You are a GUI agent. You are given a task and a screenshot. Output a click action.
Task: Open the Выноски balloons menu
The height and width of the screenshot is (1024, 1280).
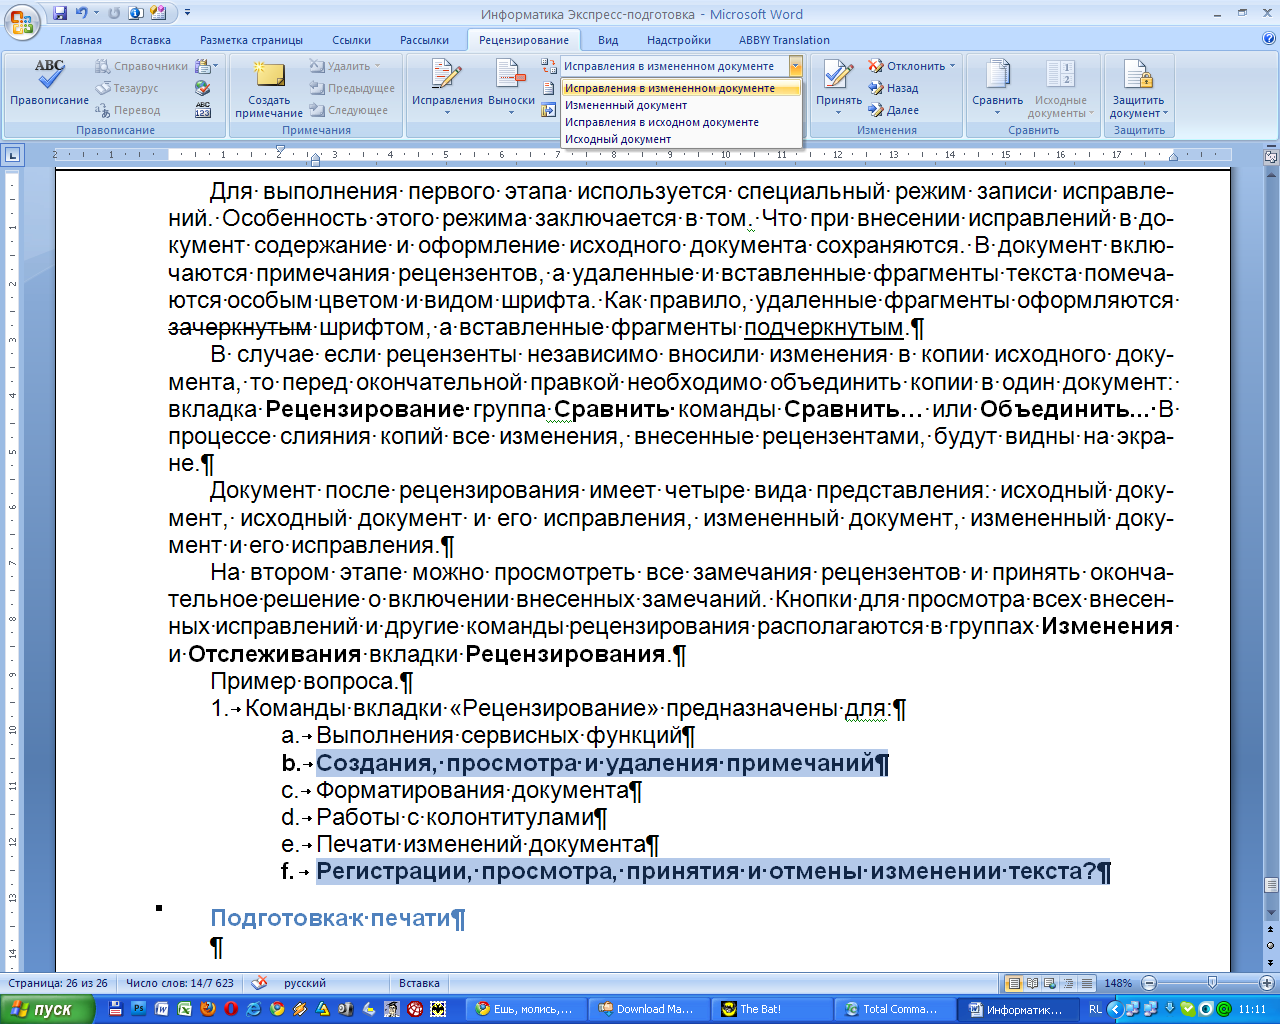[x=511, y=86]
